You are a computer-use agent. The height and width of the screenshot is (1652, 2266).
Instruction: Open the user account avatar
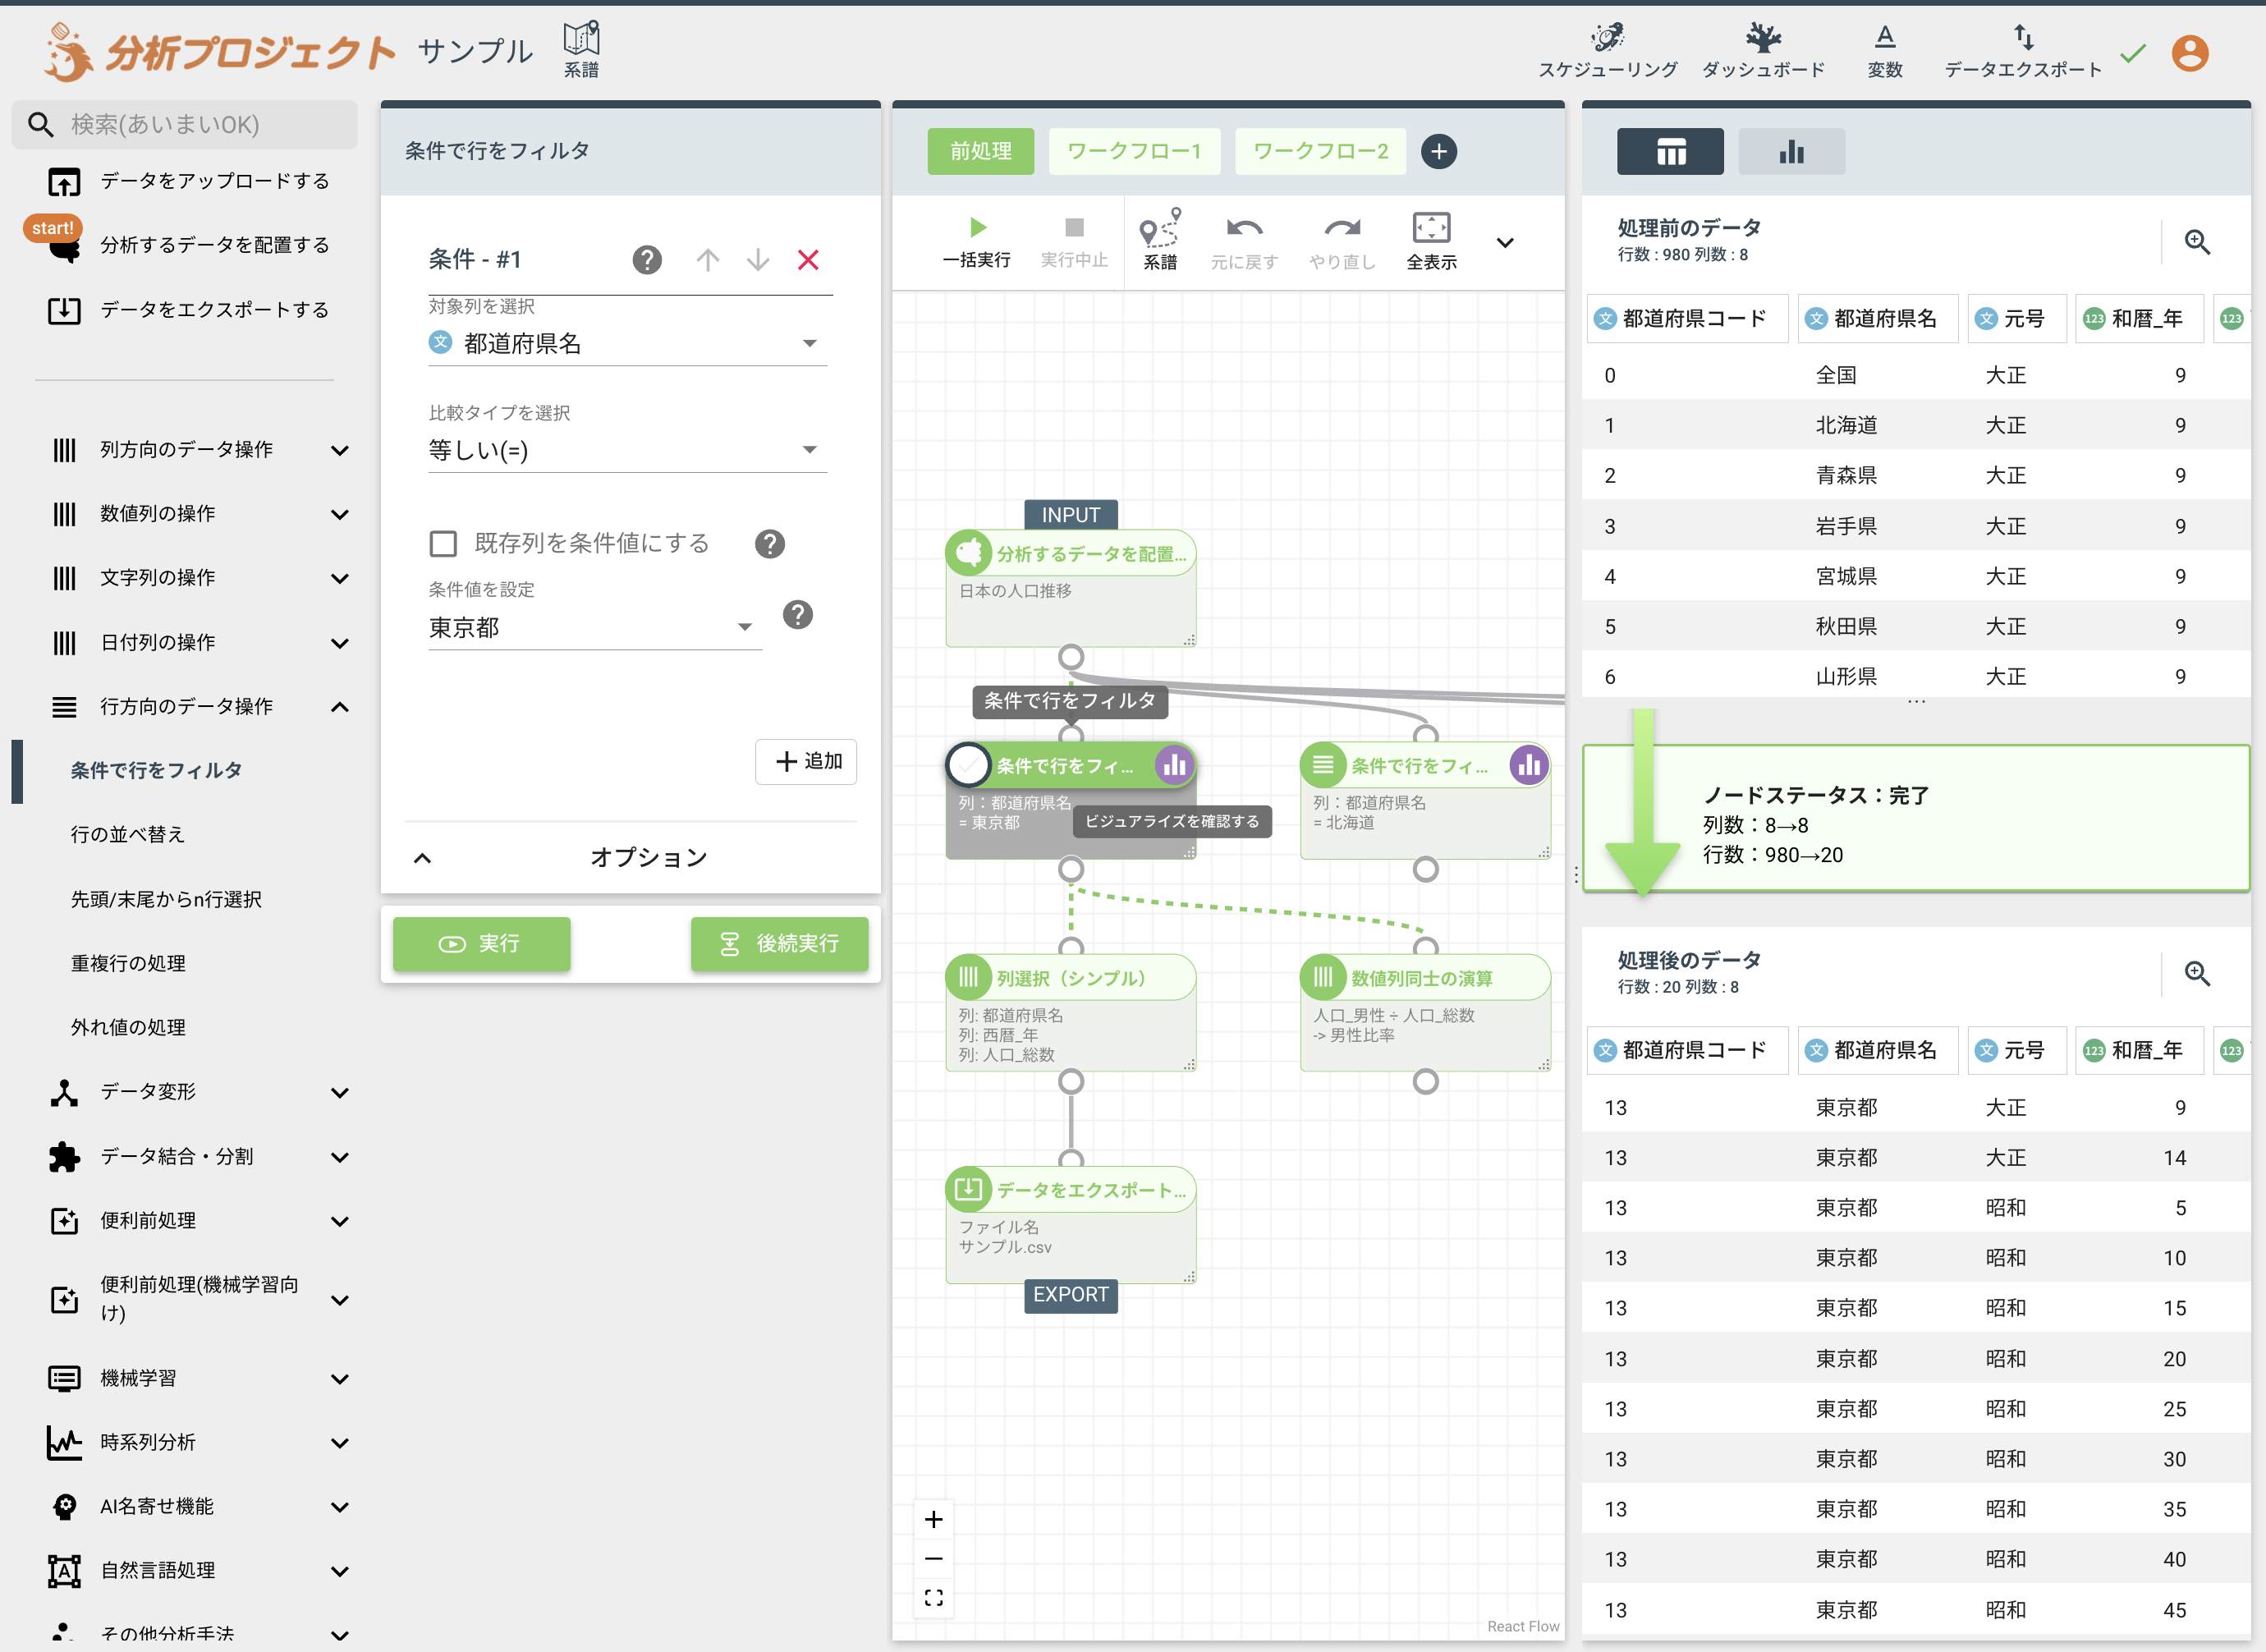(x=2190, y=53)
